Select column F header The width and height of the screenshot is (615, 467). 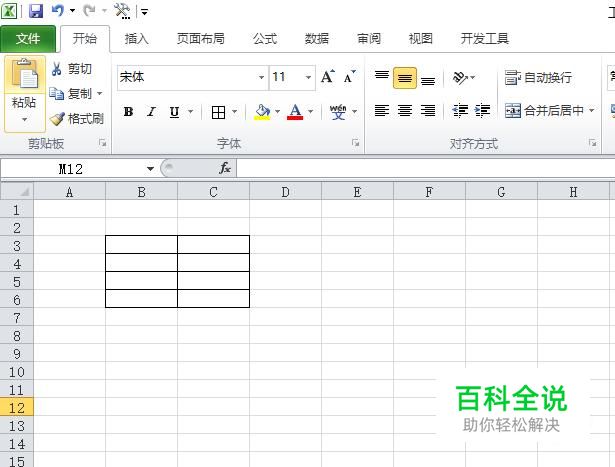(429, 192)
